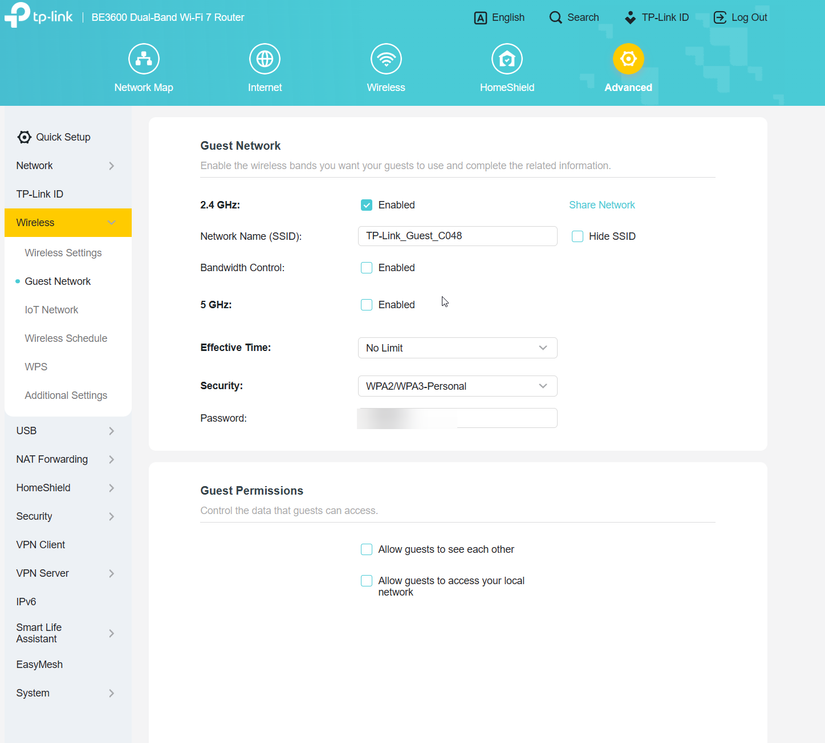This screenshot has height=743, width=825.
Task: Expand the NAT Forwarding chevron
Action: tap(112, 460)
